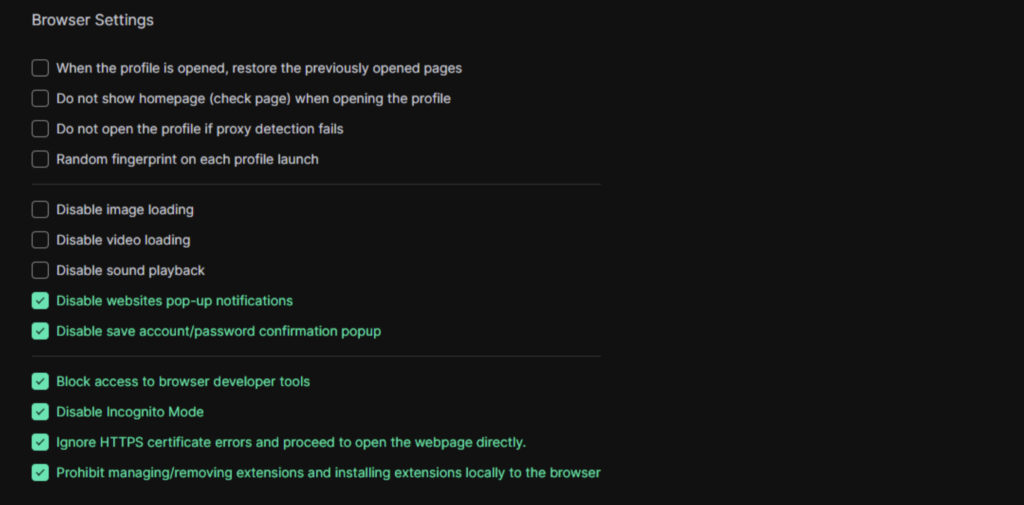This screenshot has height=505, width=1024.
Task: Tick the Disable sound playback checkbox
Action: [40, 270]
